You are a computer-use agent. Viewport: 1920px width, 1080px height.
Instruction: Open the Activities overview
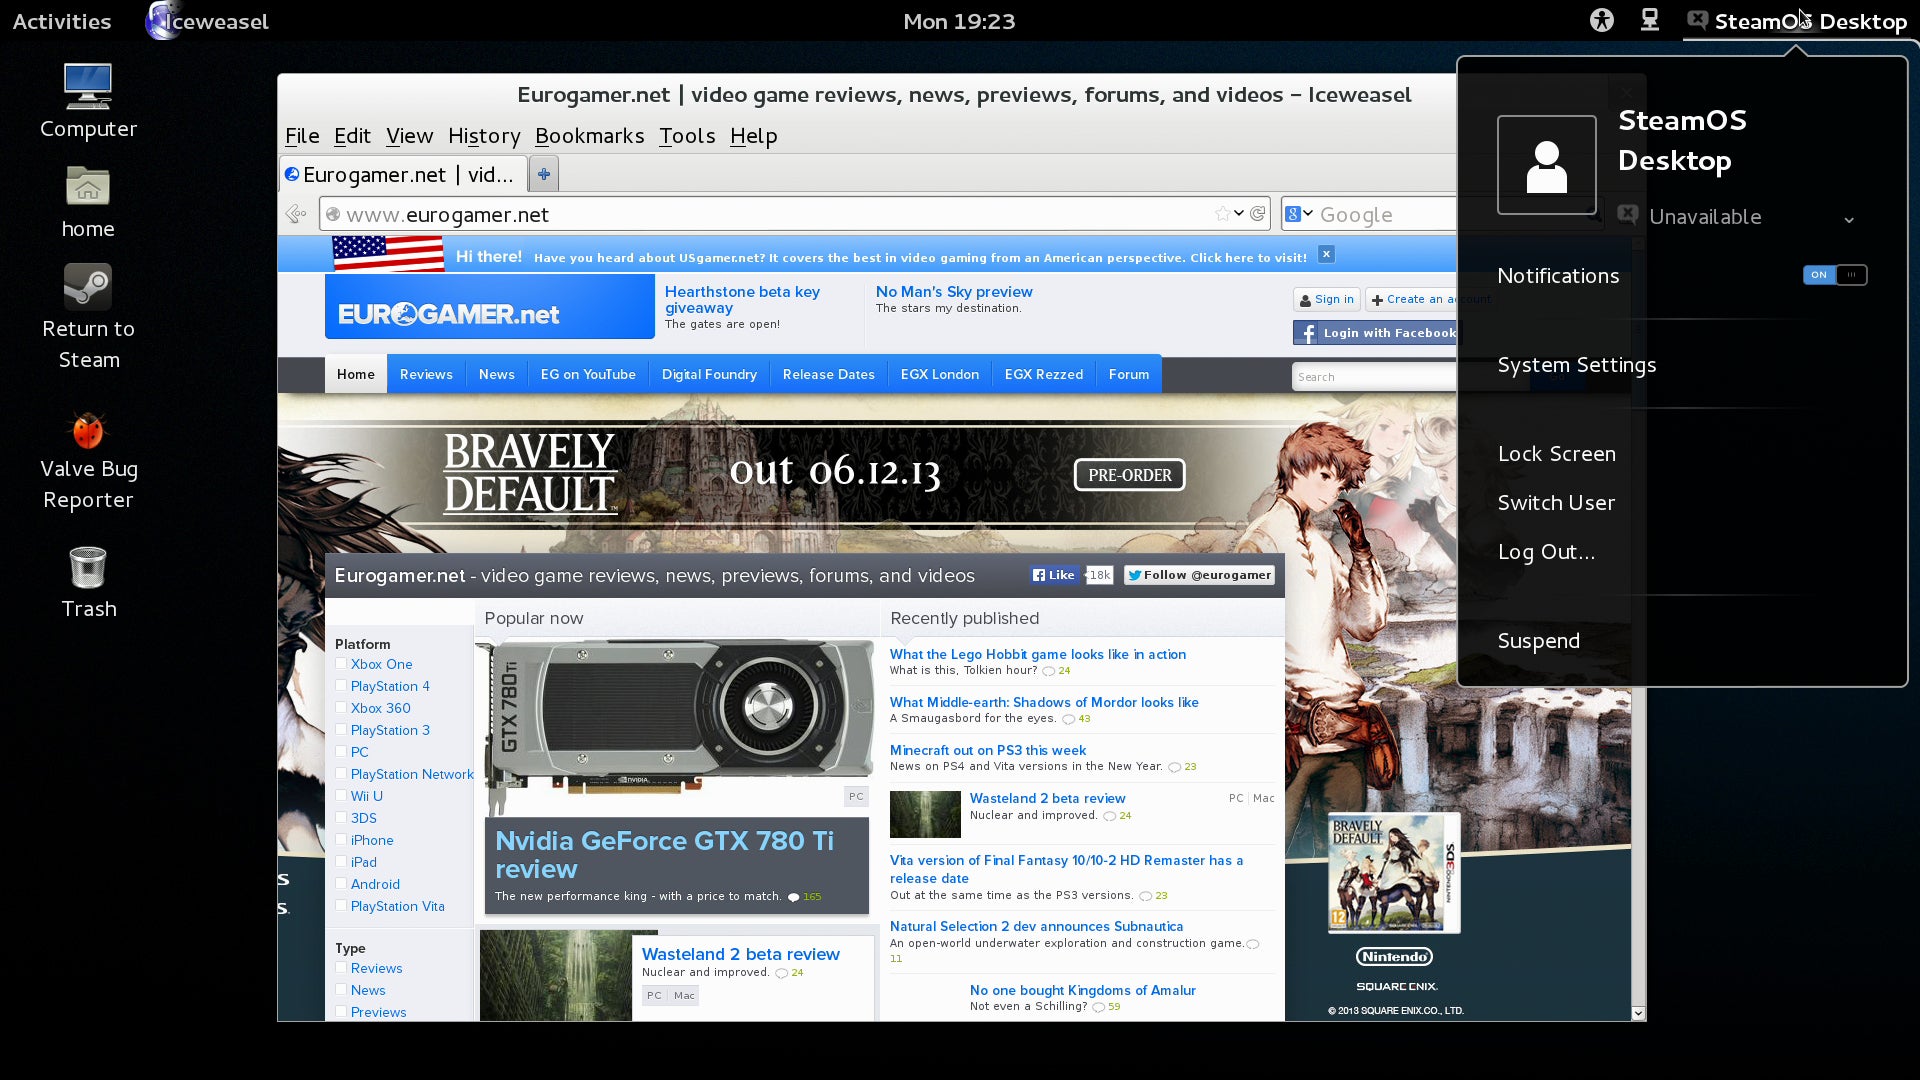(61, 21)
